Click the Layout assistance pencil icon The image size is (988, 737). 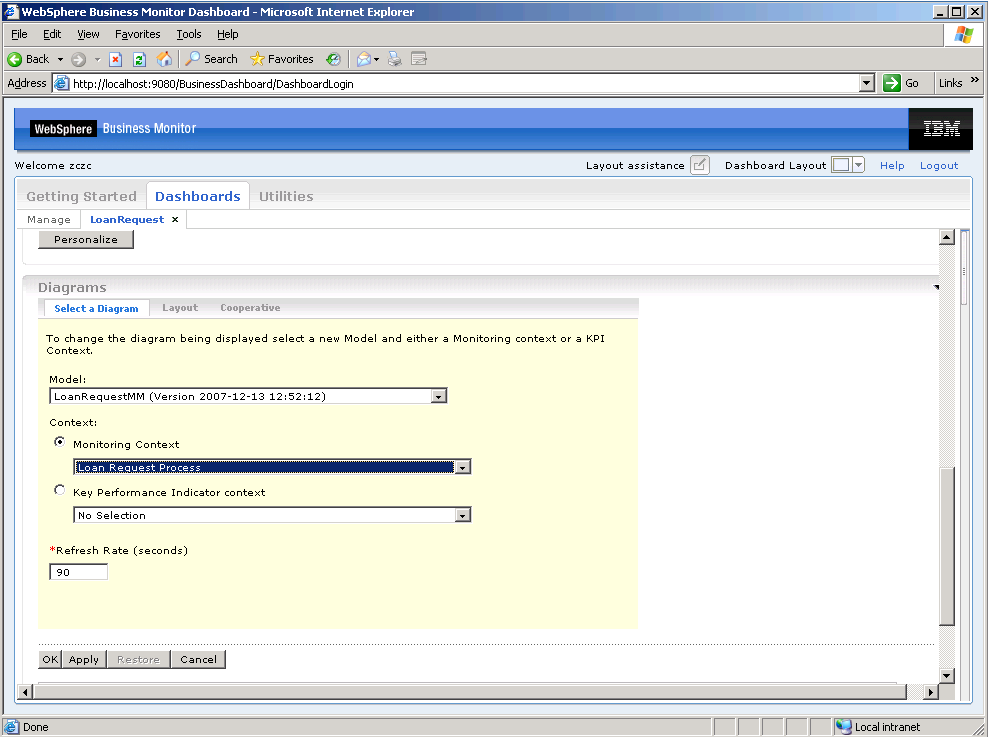click(699, 165)
